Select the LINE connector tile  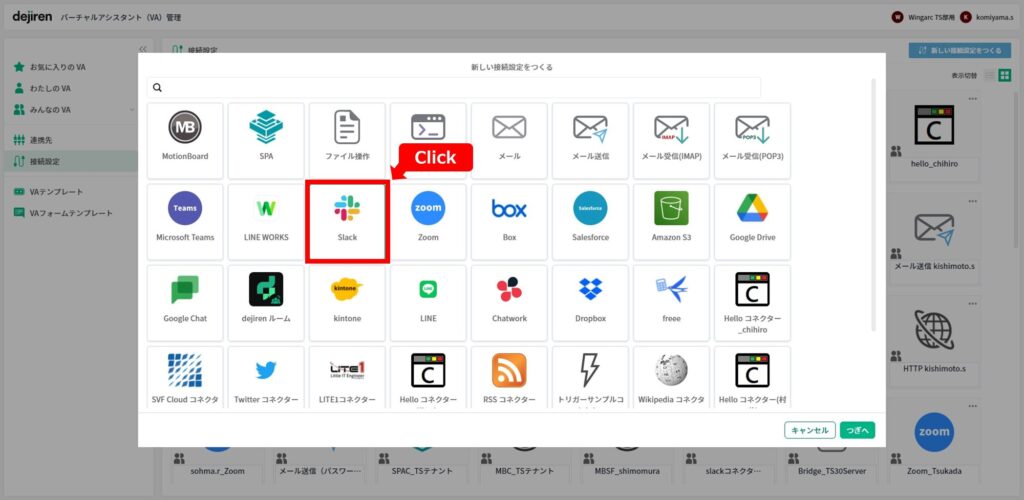pyautogui.click(x=428, y=303)
